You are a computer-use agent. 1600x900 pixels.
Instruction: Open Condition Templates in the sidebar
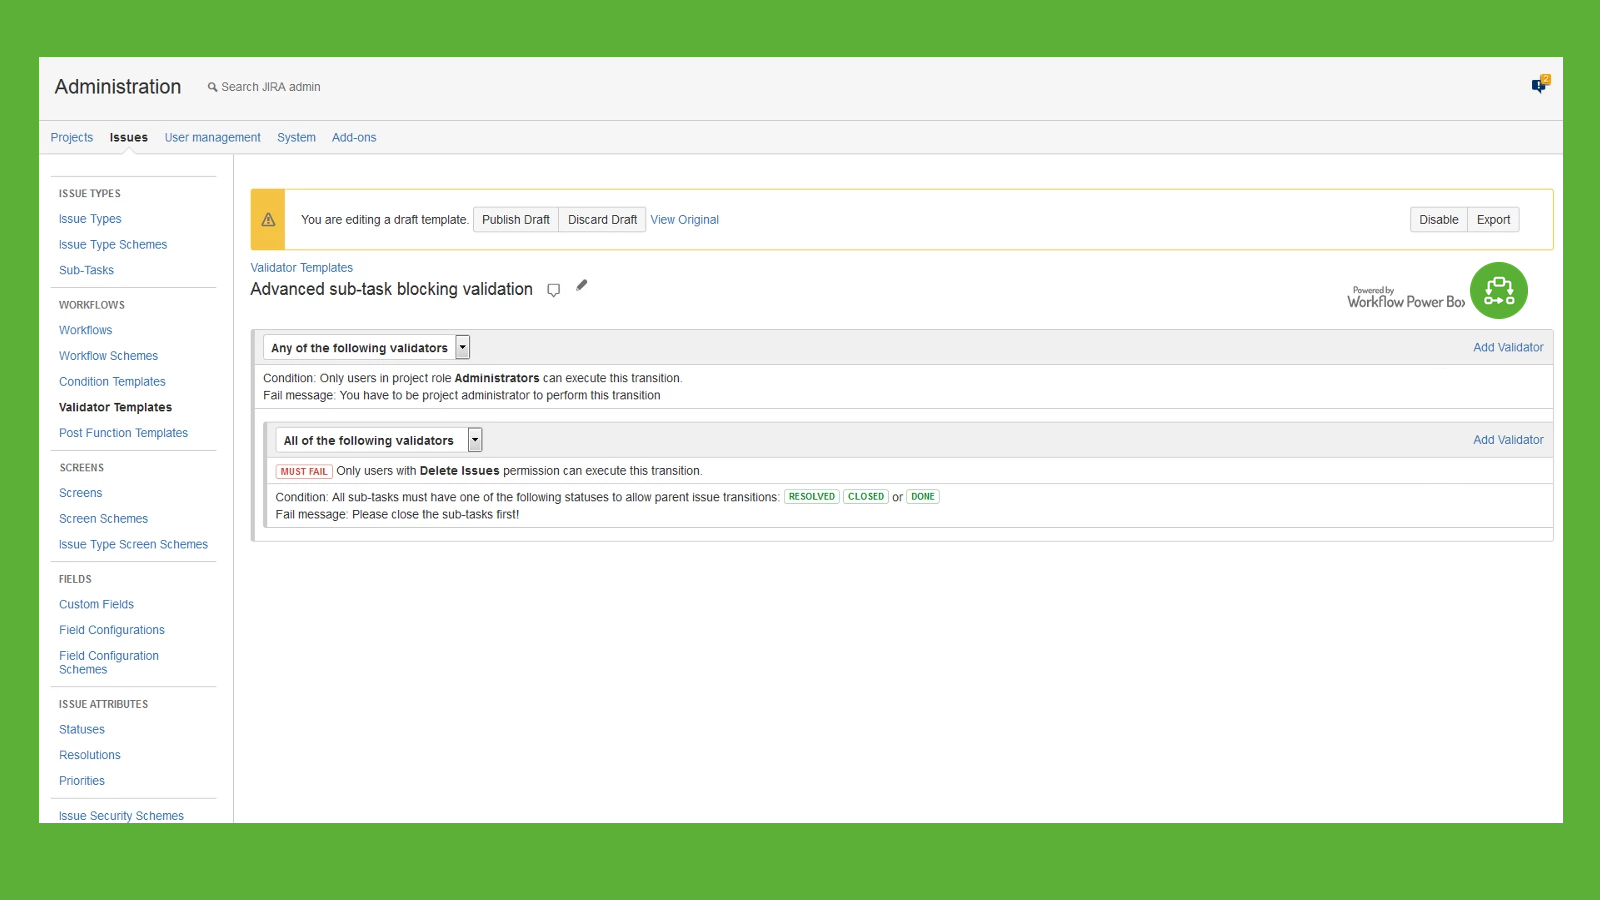click(112, 382)
